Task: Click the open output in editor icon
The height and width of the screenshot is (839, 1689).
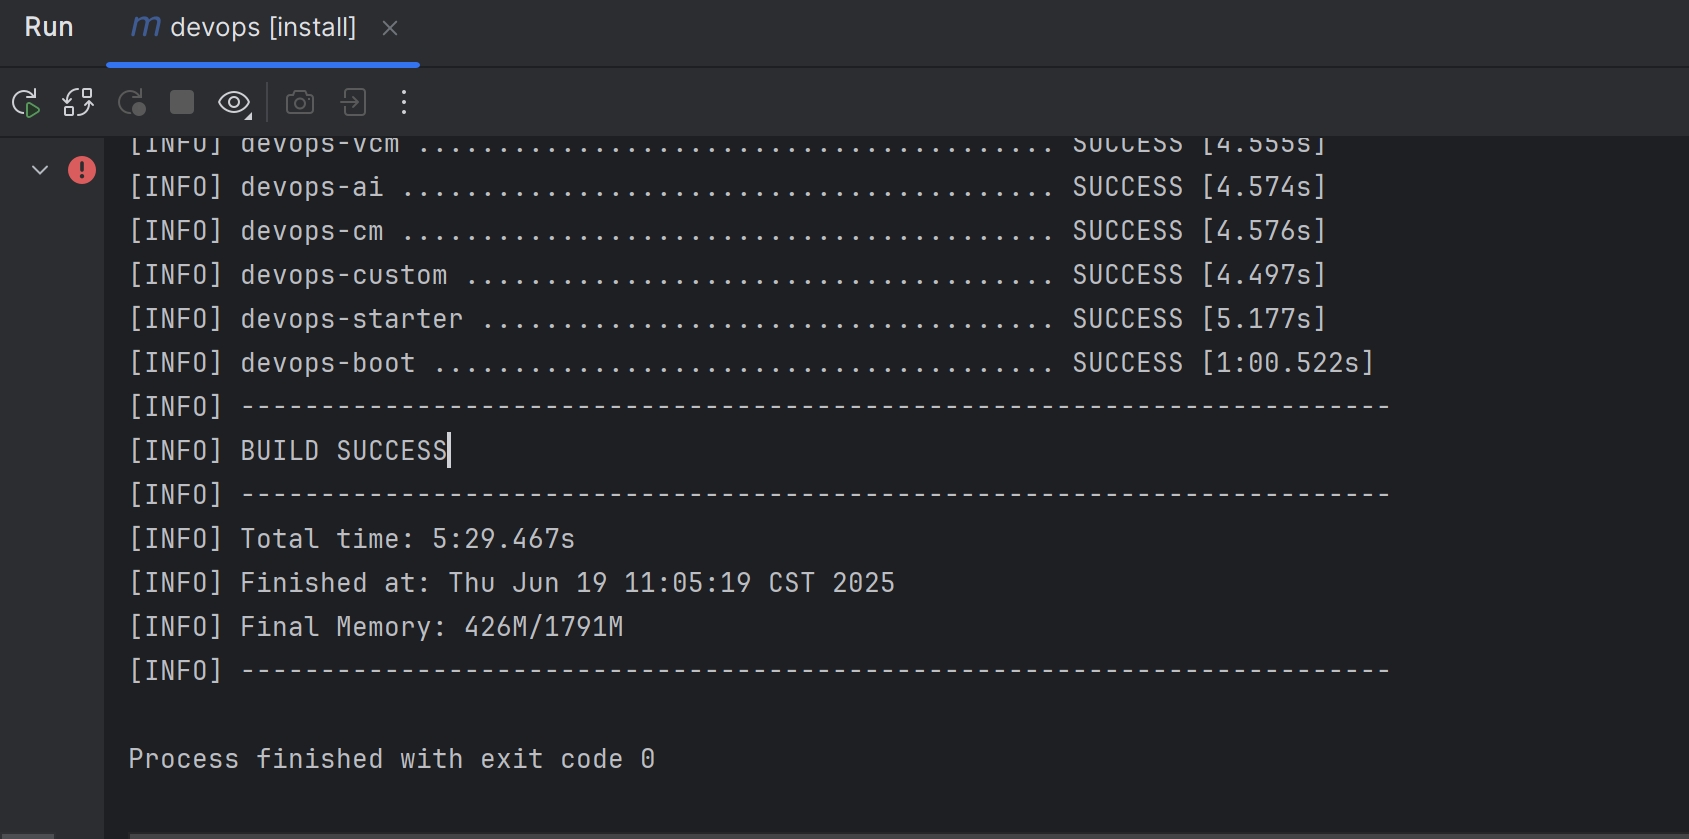Action: pyautogui.click(x=352, y=102)
